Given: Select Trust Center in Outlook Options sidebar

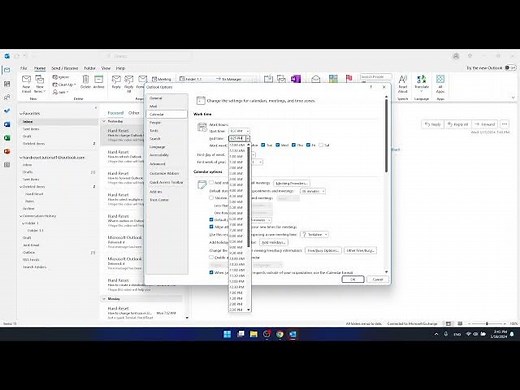Looking at the screenshot, I should pyautogui.click(x=167, y=200).
